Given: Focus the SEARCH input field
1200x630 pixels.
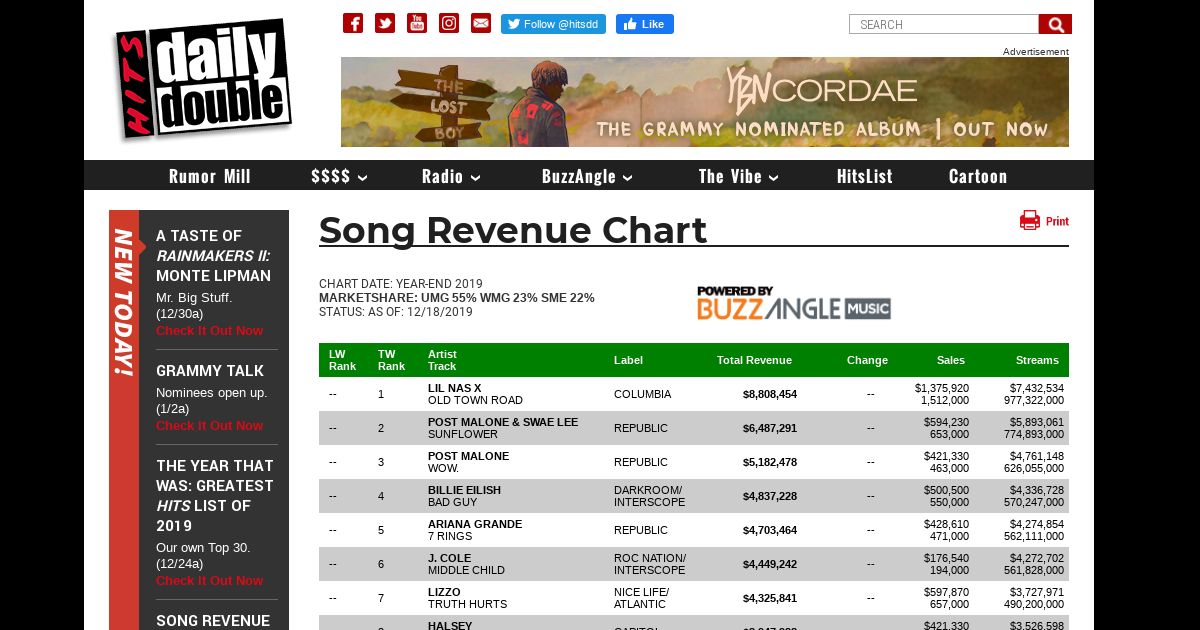Looking at the screenshot, I should click(x=944, y=24).
